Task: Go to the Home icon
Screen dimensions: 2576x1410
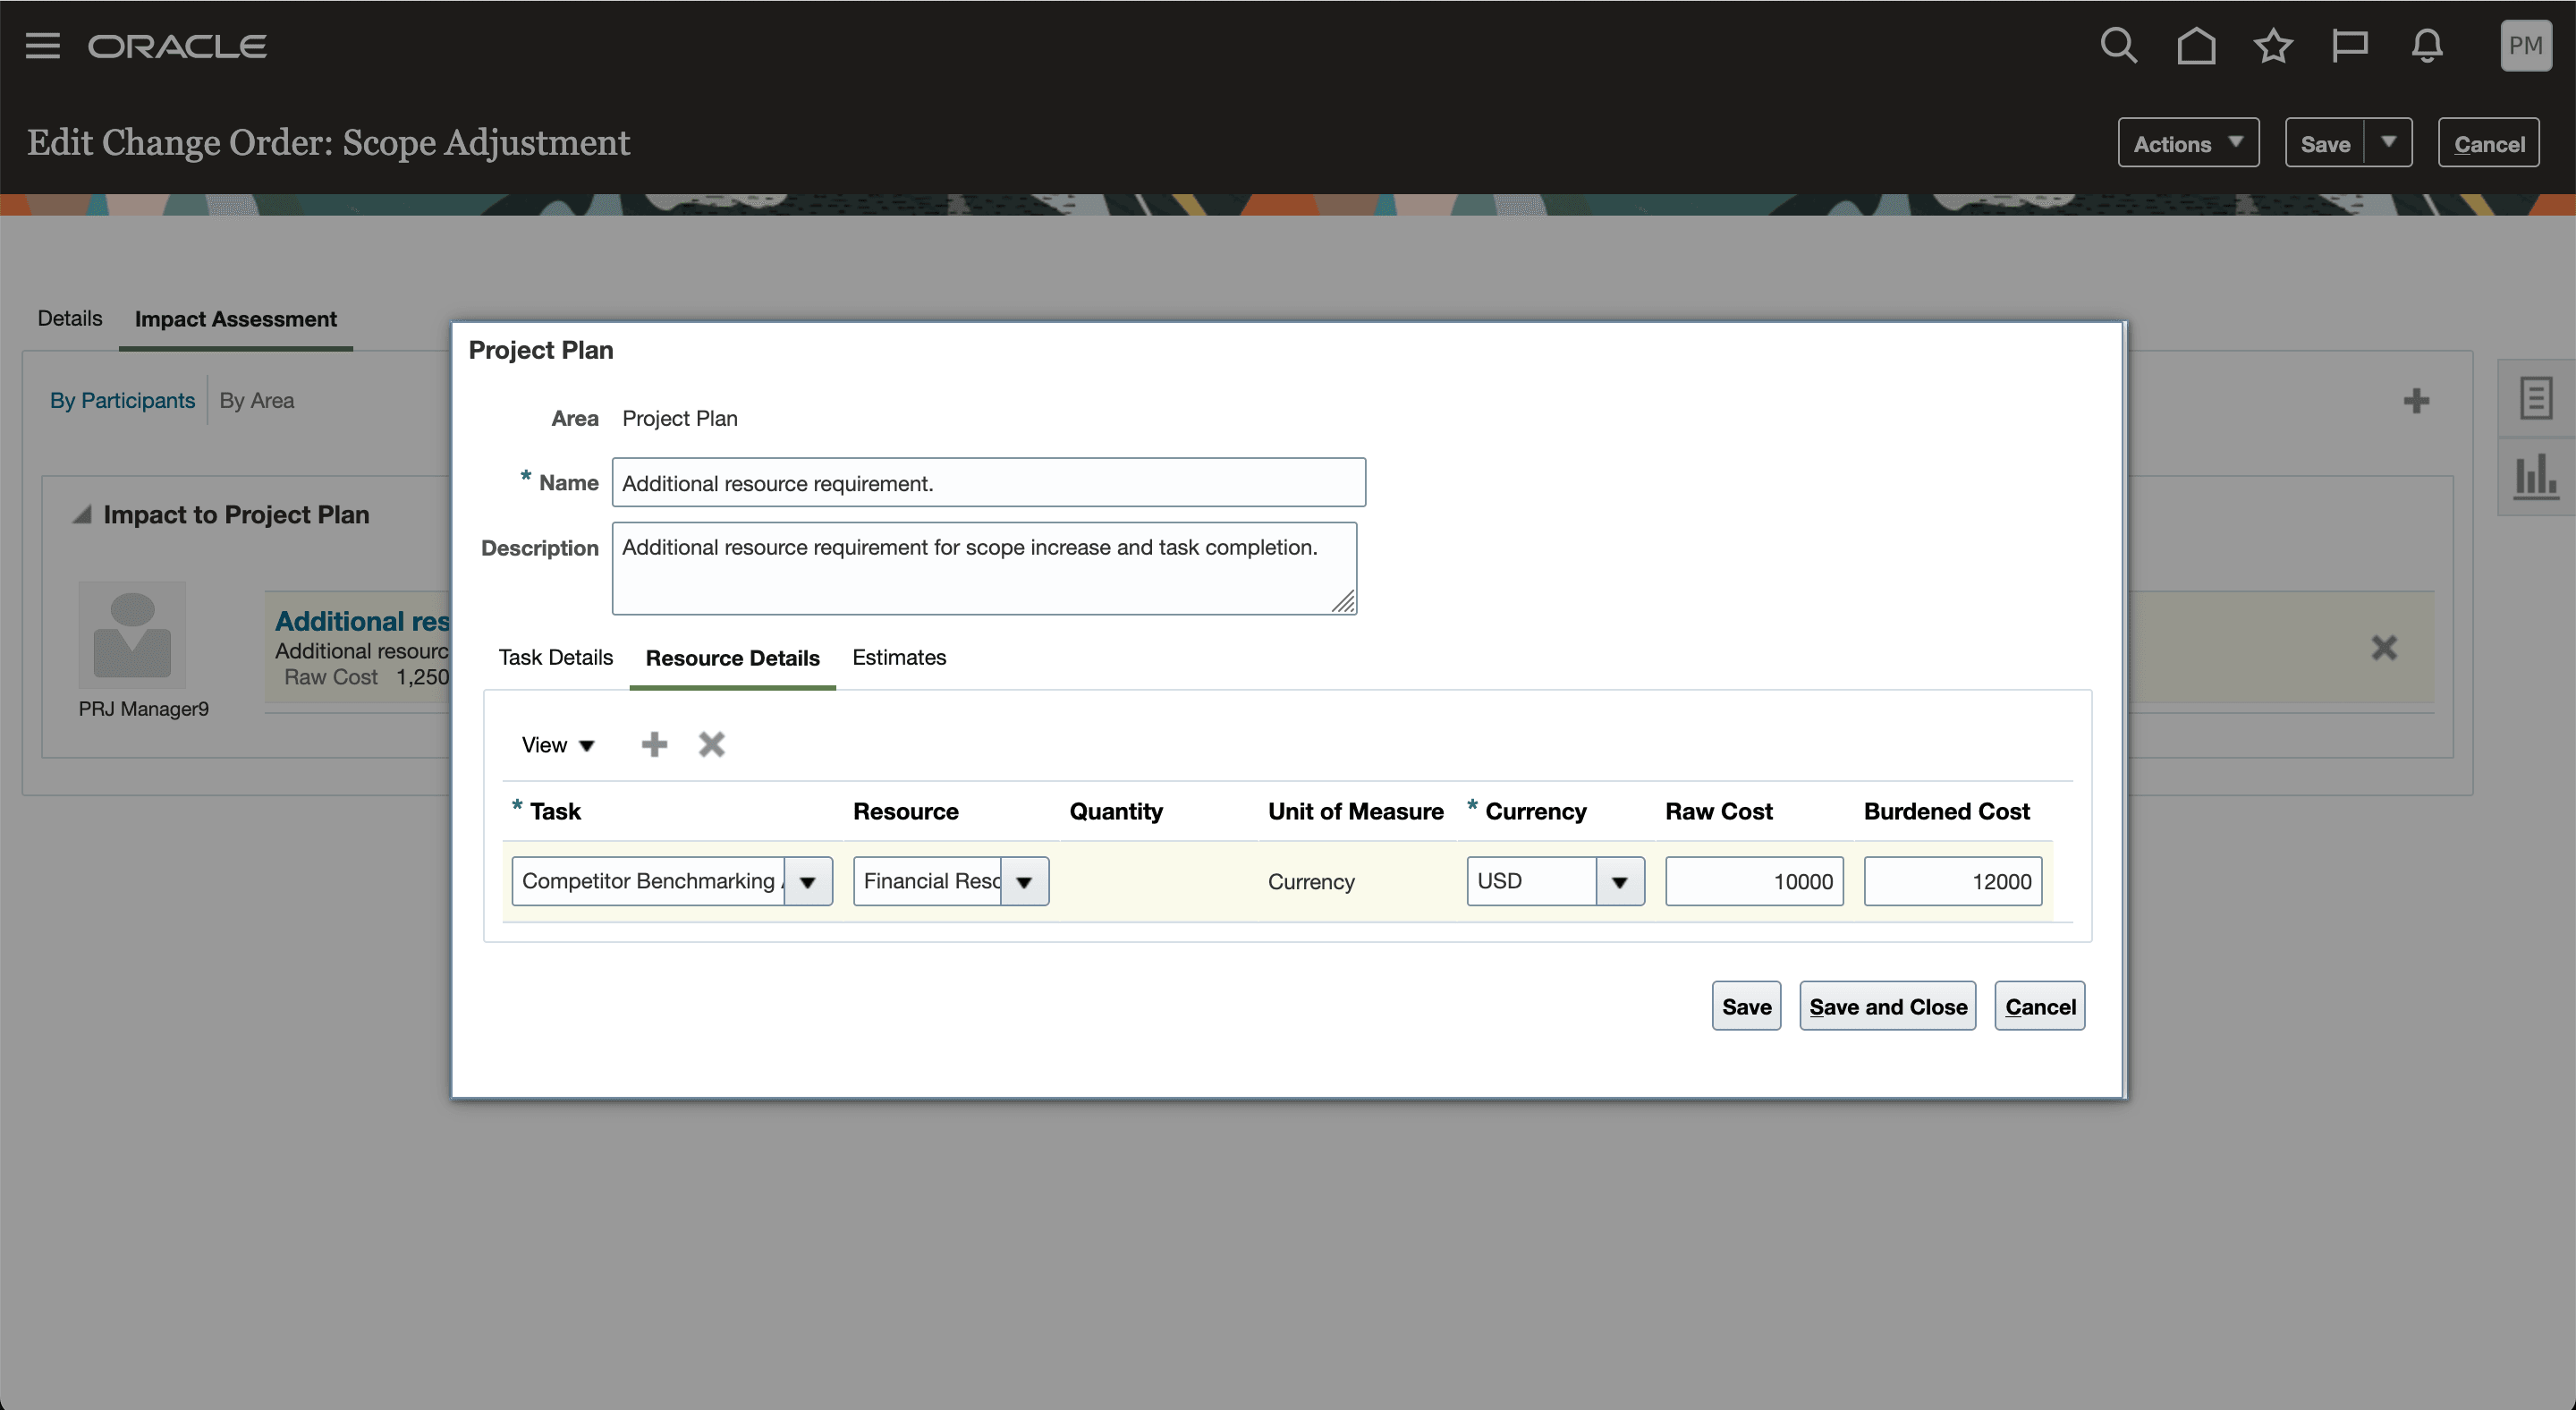Action: (x=2195, y=46)
